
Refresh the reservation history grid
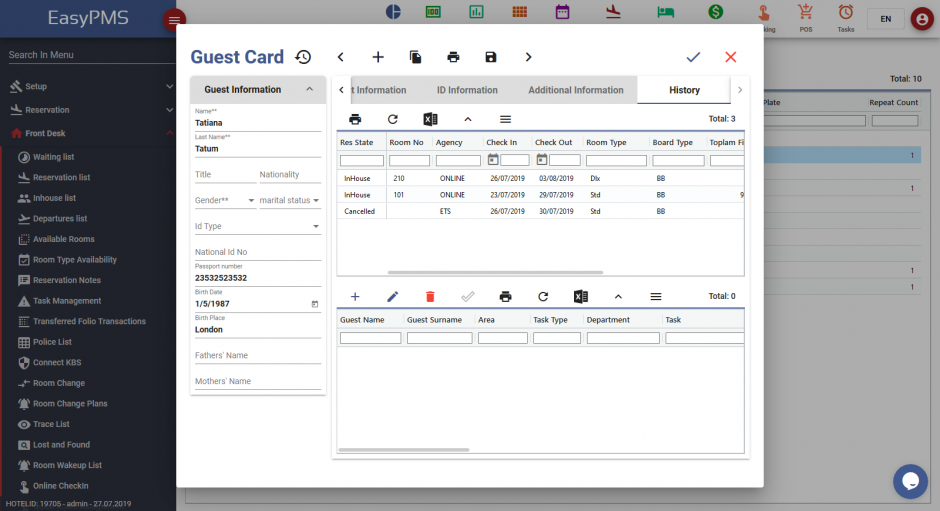point(392,119)
